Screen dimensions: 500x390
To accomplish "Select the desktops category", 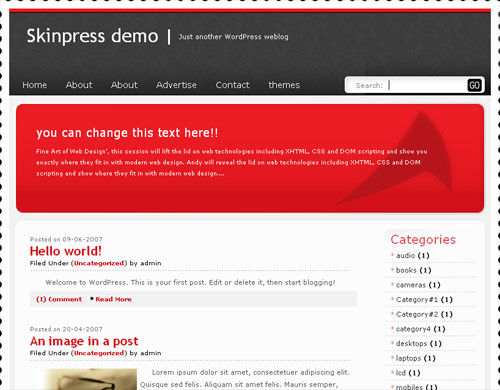I will click(x=411, y=344).
